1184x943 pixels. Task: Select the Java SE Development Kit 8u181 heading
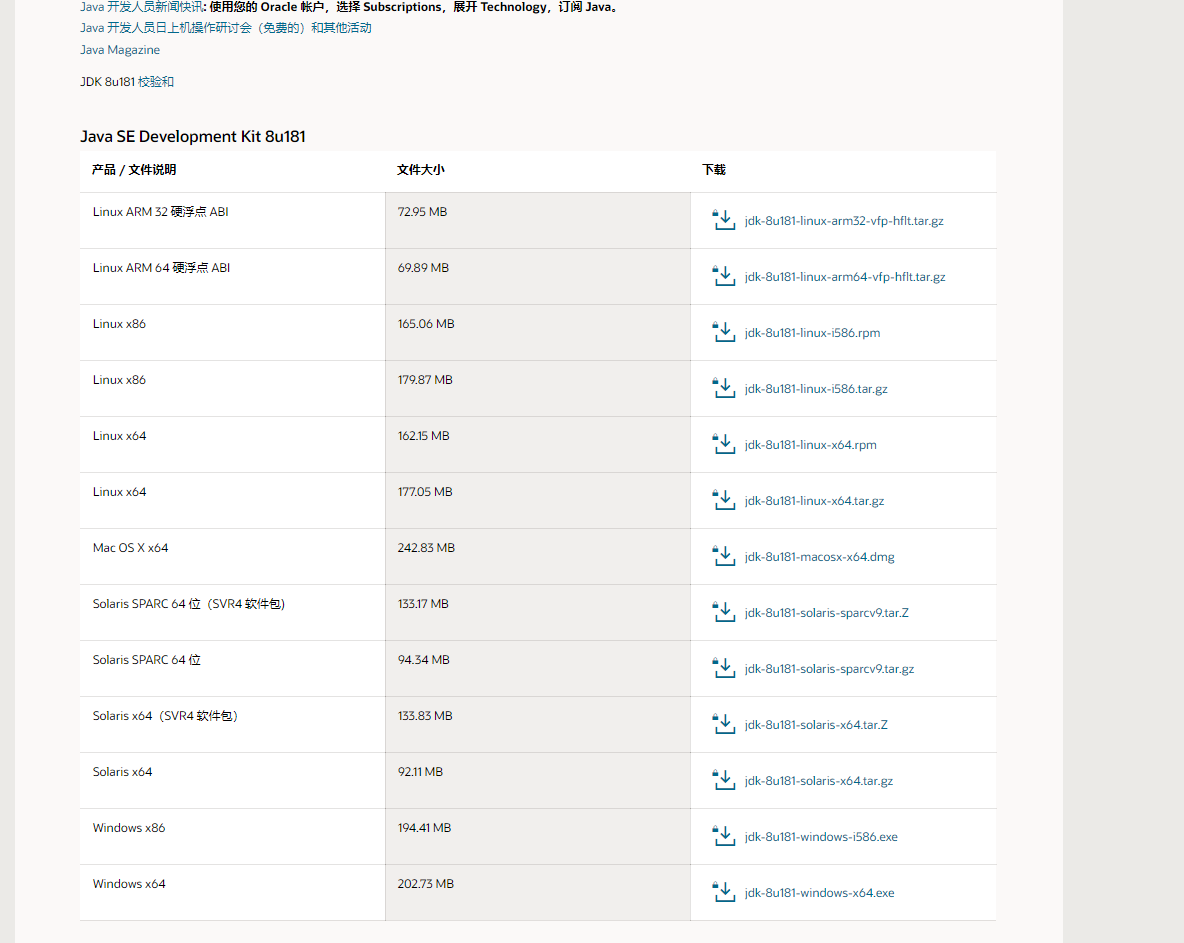coord(193,137)
